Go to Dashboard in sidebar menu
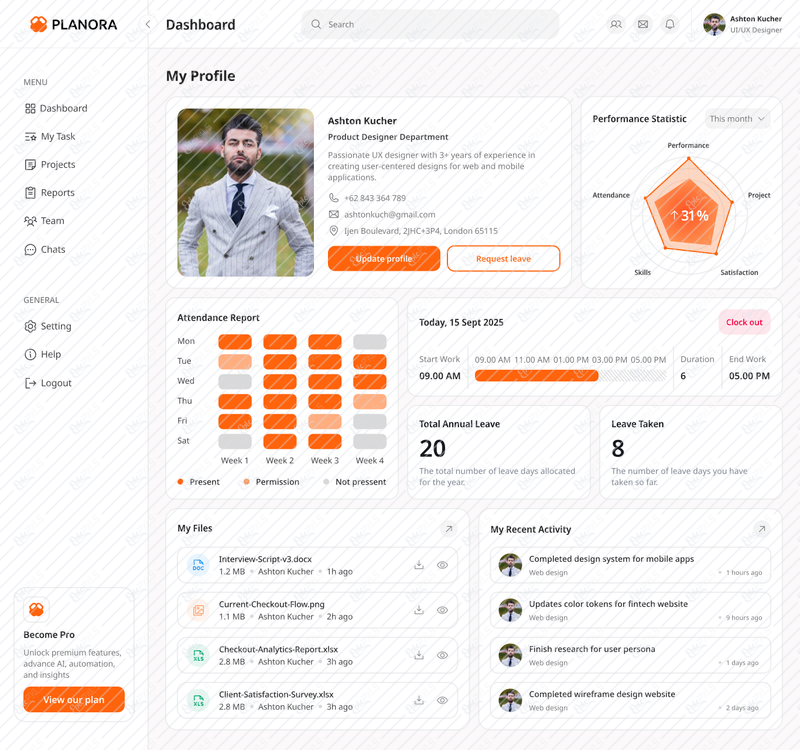 point(56,108)
